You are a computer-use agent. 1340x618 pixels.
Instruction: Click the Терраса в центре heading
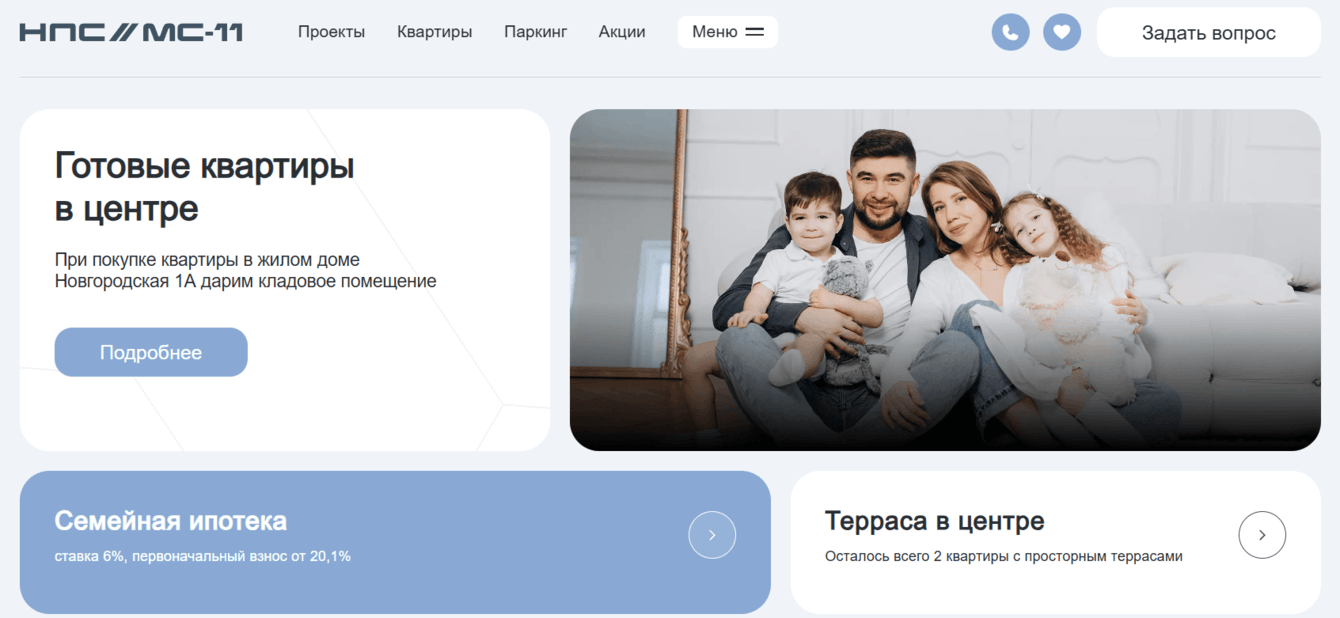(x=934, y=521)
